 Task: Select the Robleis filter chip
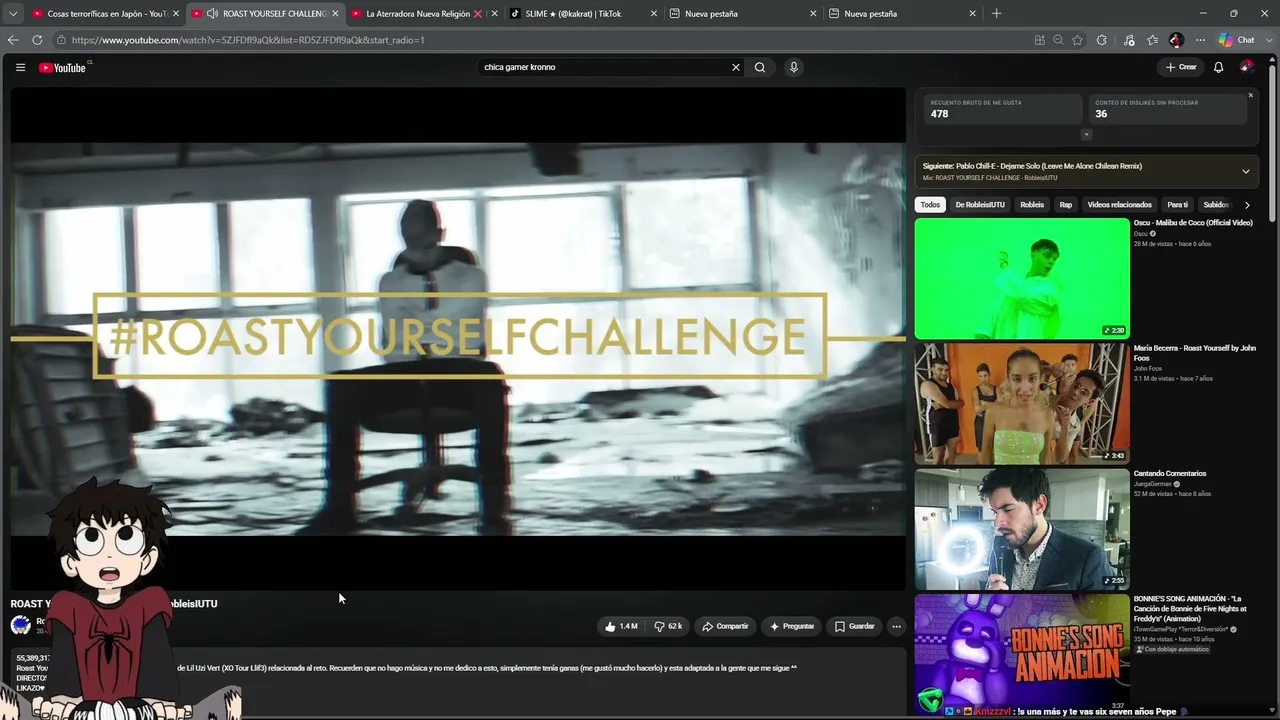1032,205
